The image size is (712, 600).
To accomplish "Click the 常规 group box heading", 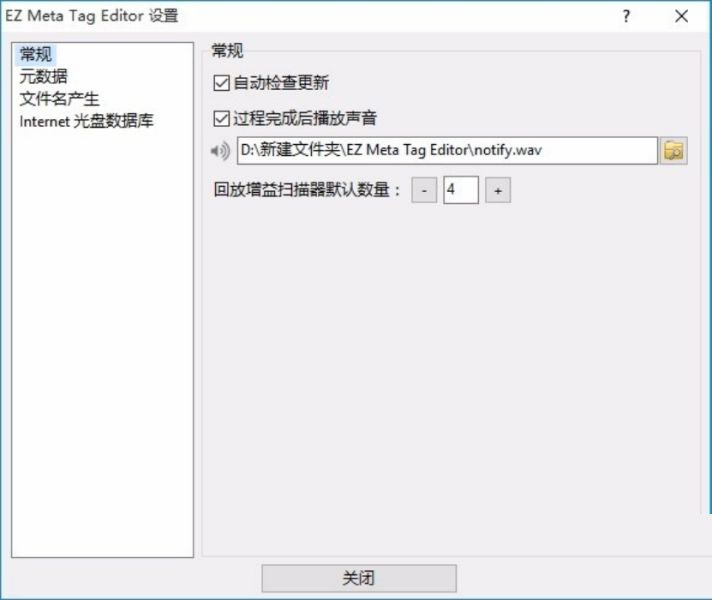I will tap(227, 50).
